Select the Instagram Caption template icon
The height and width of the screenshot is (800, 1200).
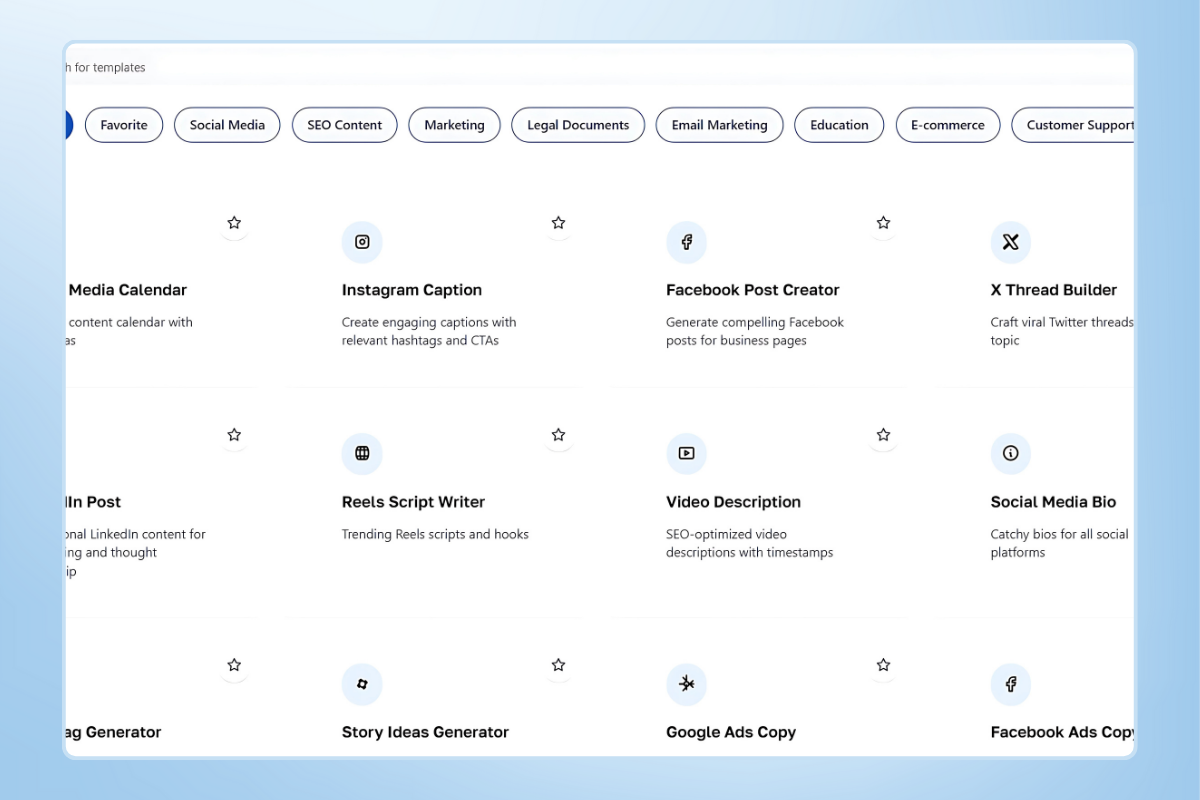(362, 241)
